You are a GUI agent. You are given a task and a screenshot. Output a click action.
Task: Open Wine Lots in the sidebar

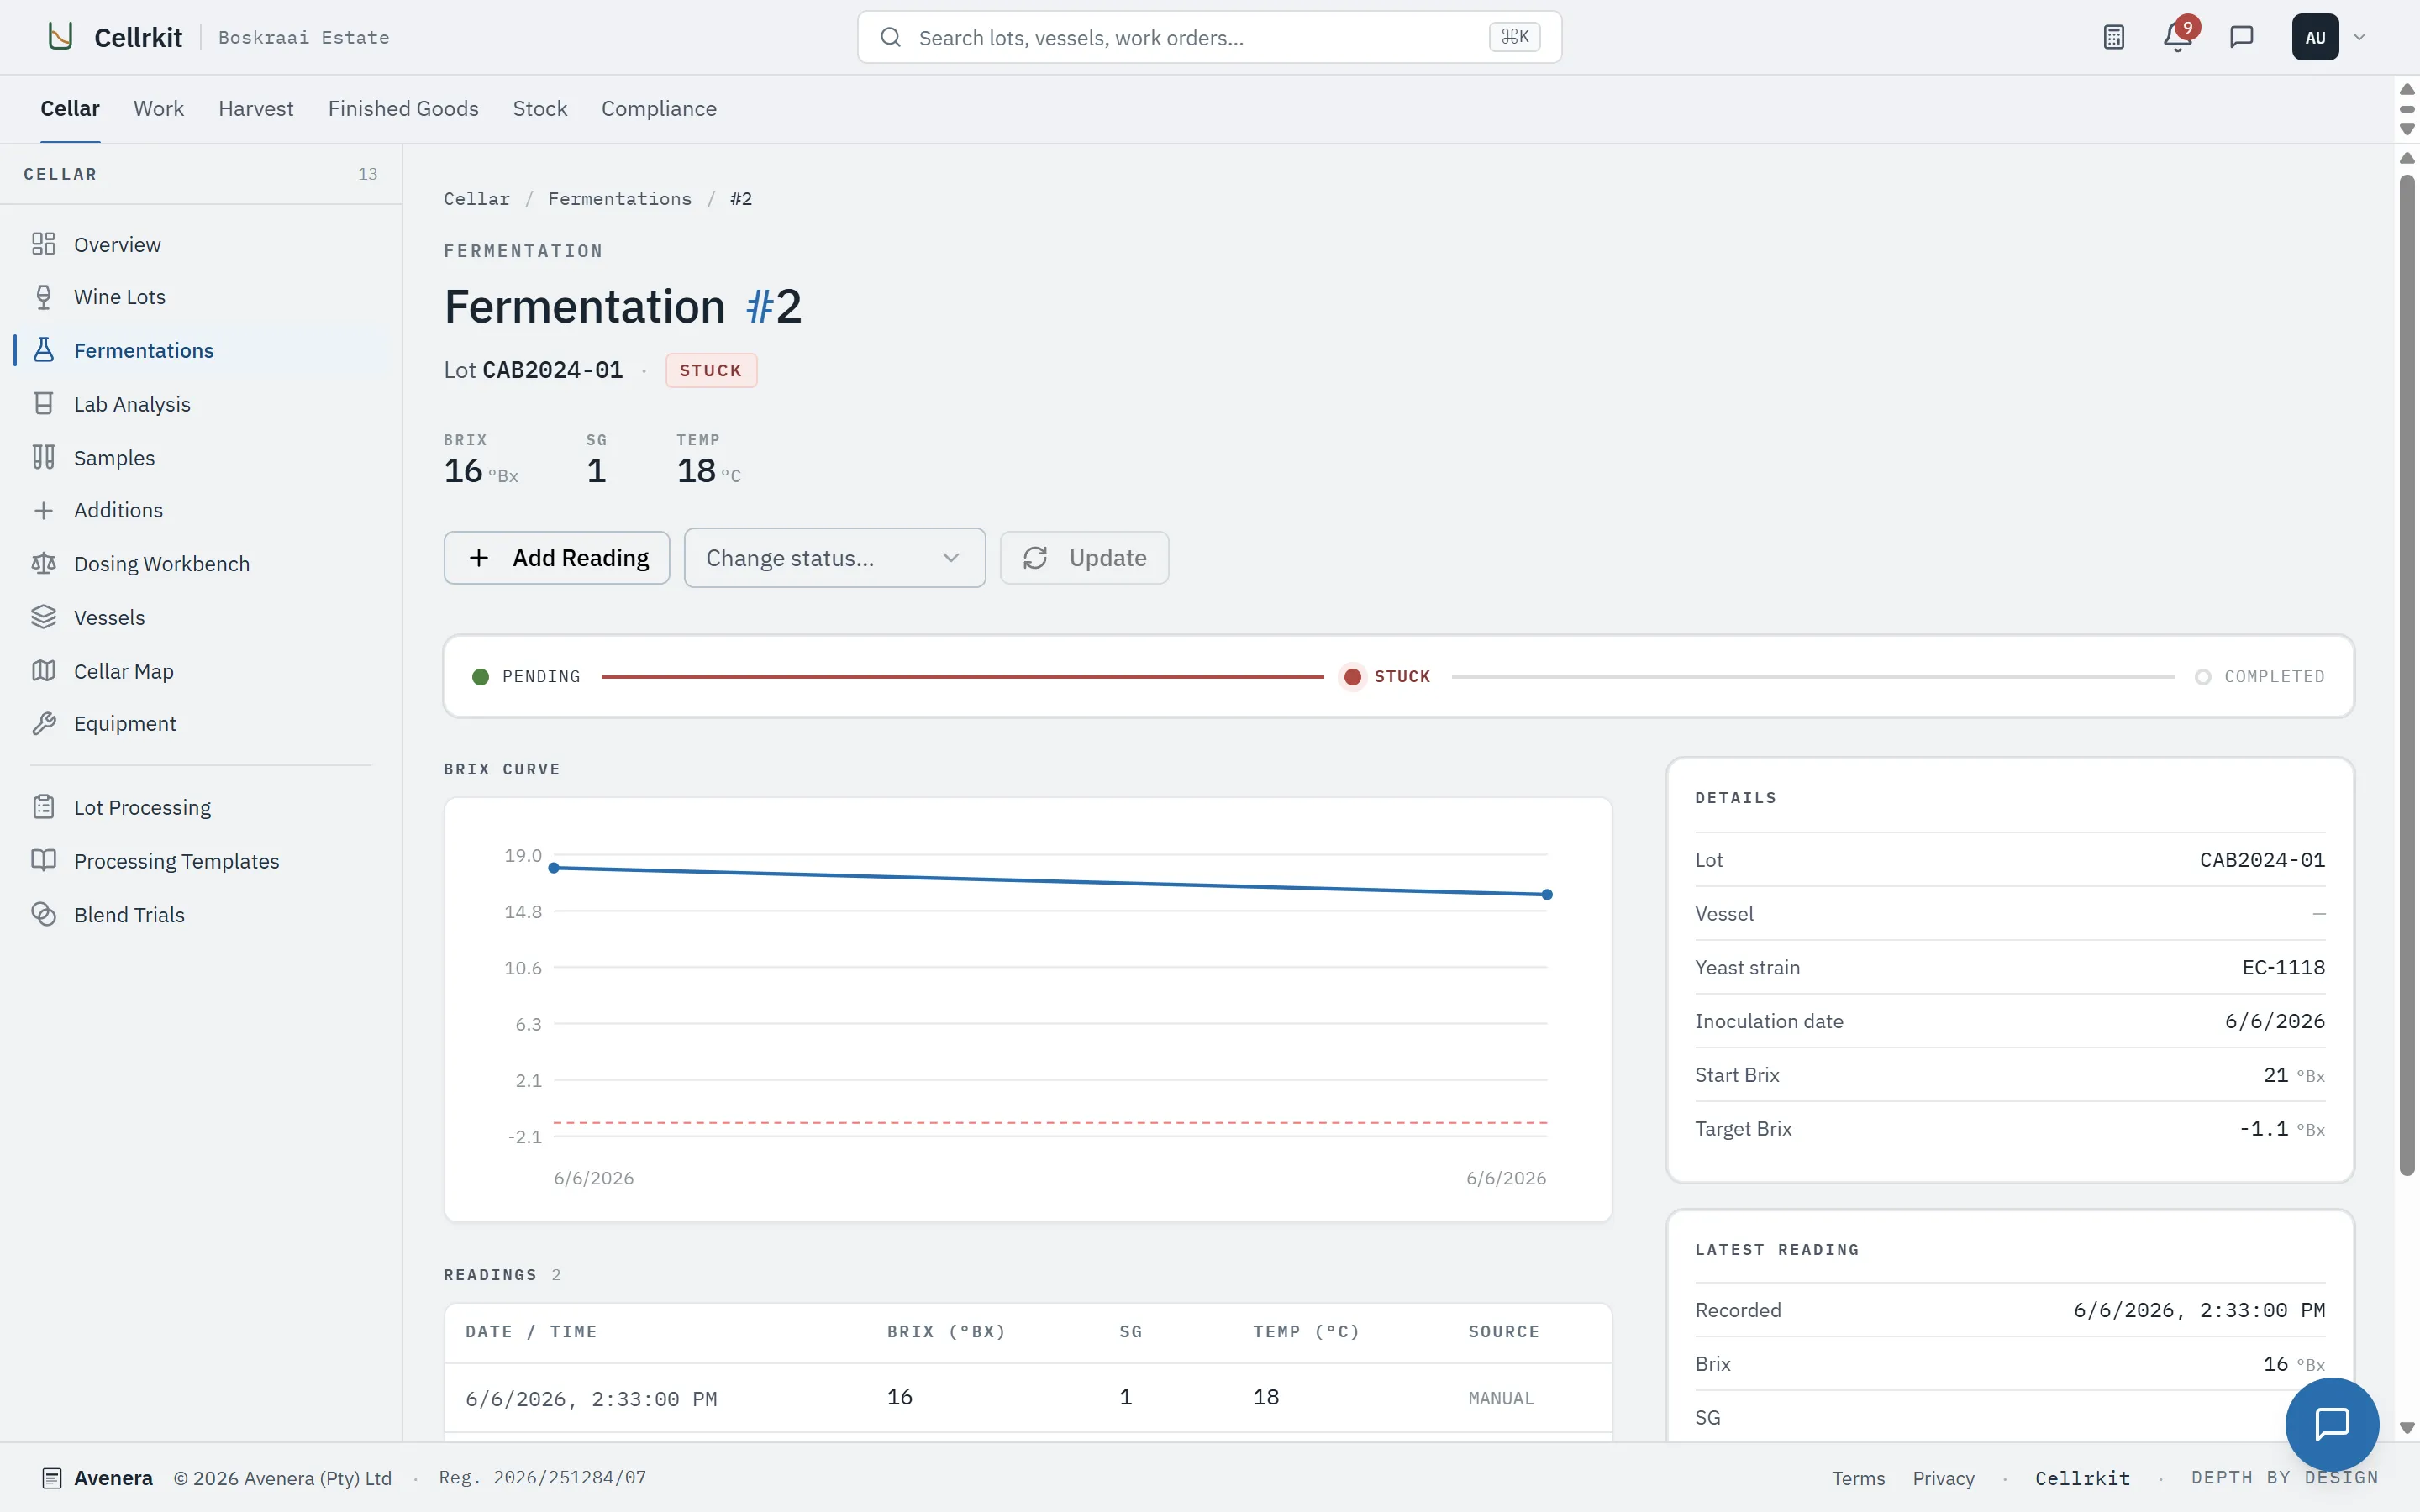point(201,297)
